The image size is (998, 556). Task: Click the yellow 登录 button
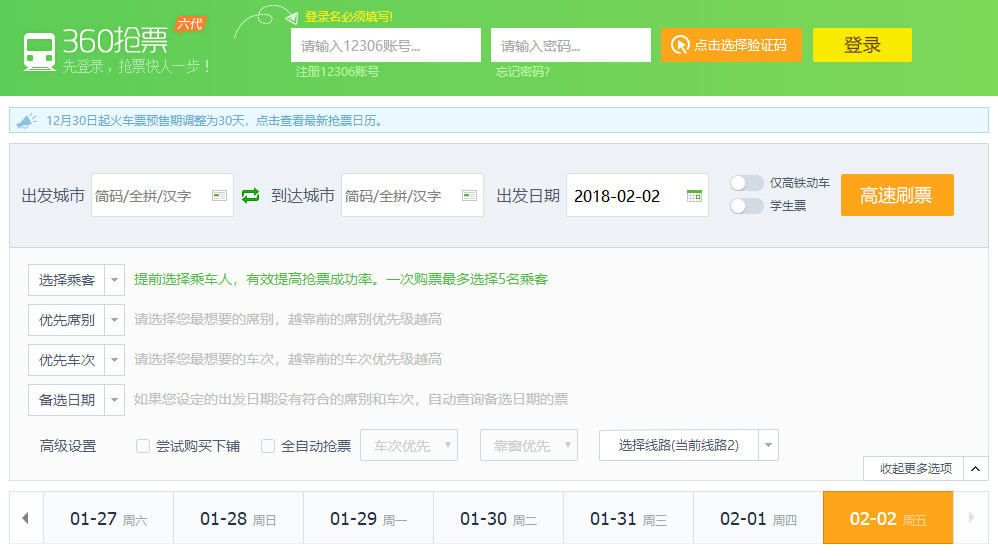coord(861,45)
